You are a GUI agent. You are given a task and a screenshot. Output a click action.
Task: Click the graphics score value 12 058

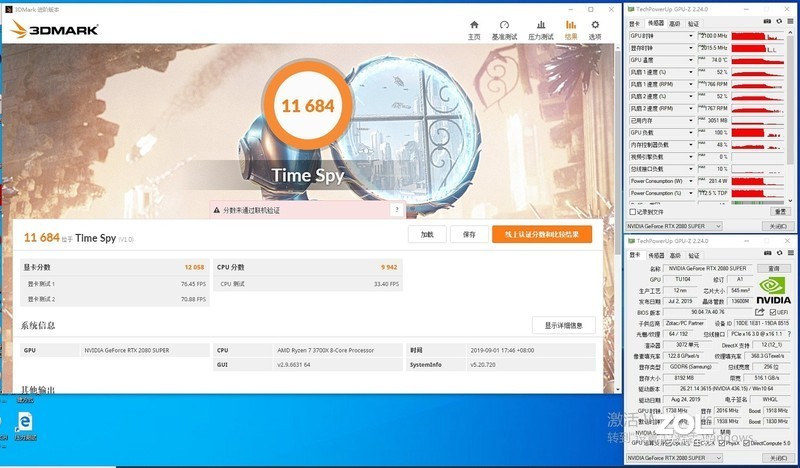(194, 267)
